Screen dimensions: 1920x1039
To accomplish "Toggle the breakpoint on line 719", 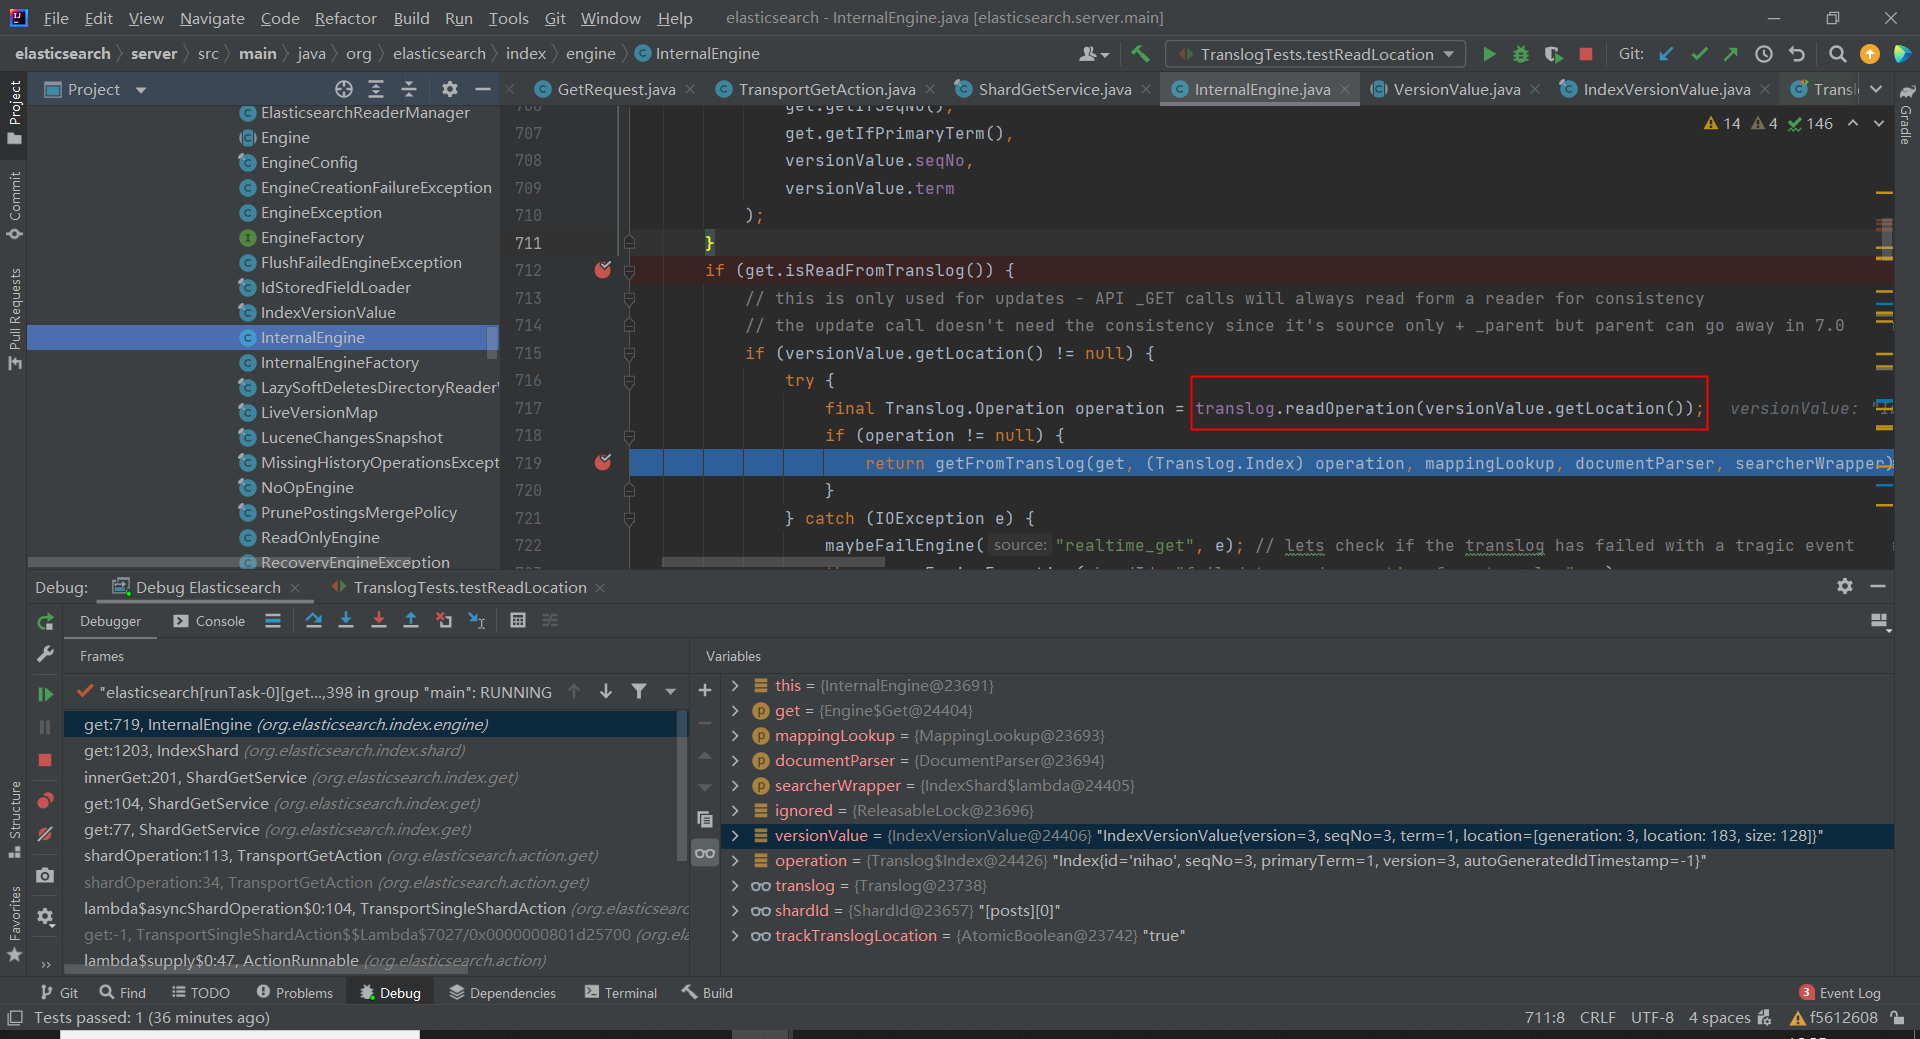I will click(603, 462).
